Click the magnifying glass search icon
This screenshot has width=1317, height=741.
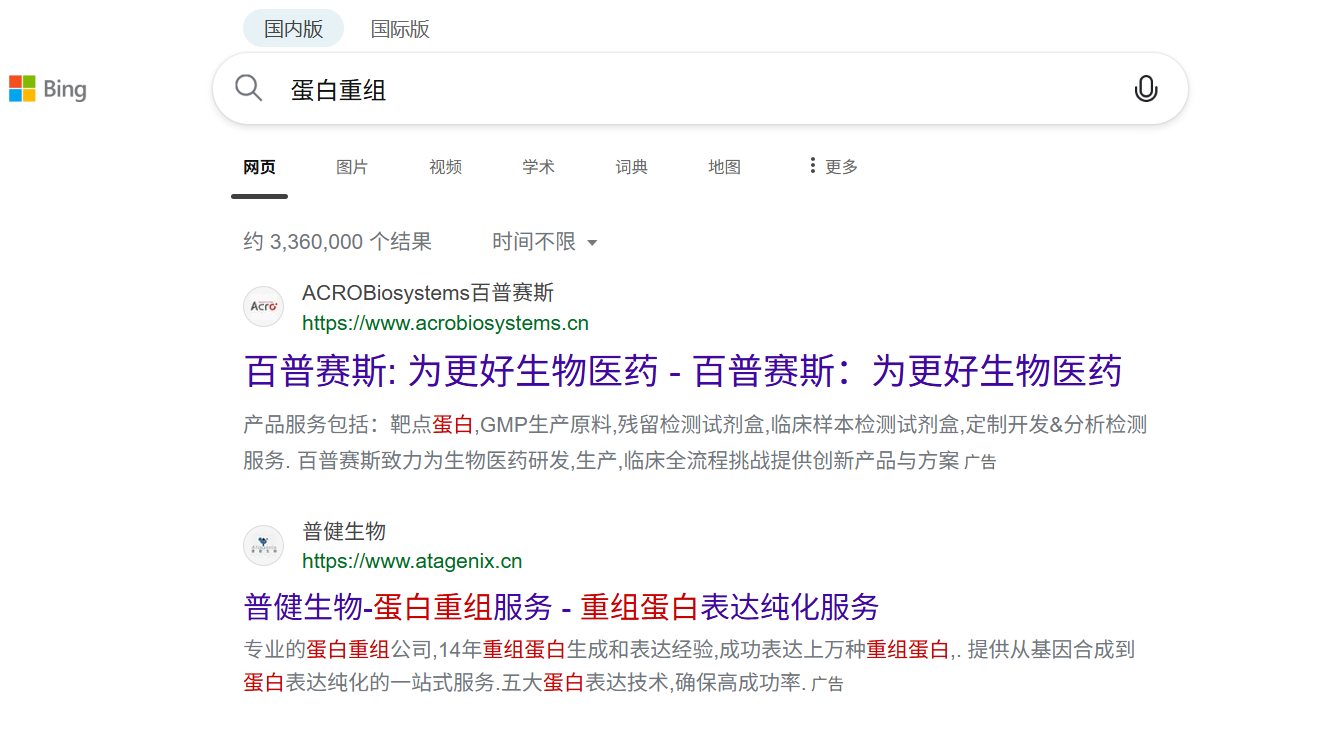(x=248, y=88)
